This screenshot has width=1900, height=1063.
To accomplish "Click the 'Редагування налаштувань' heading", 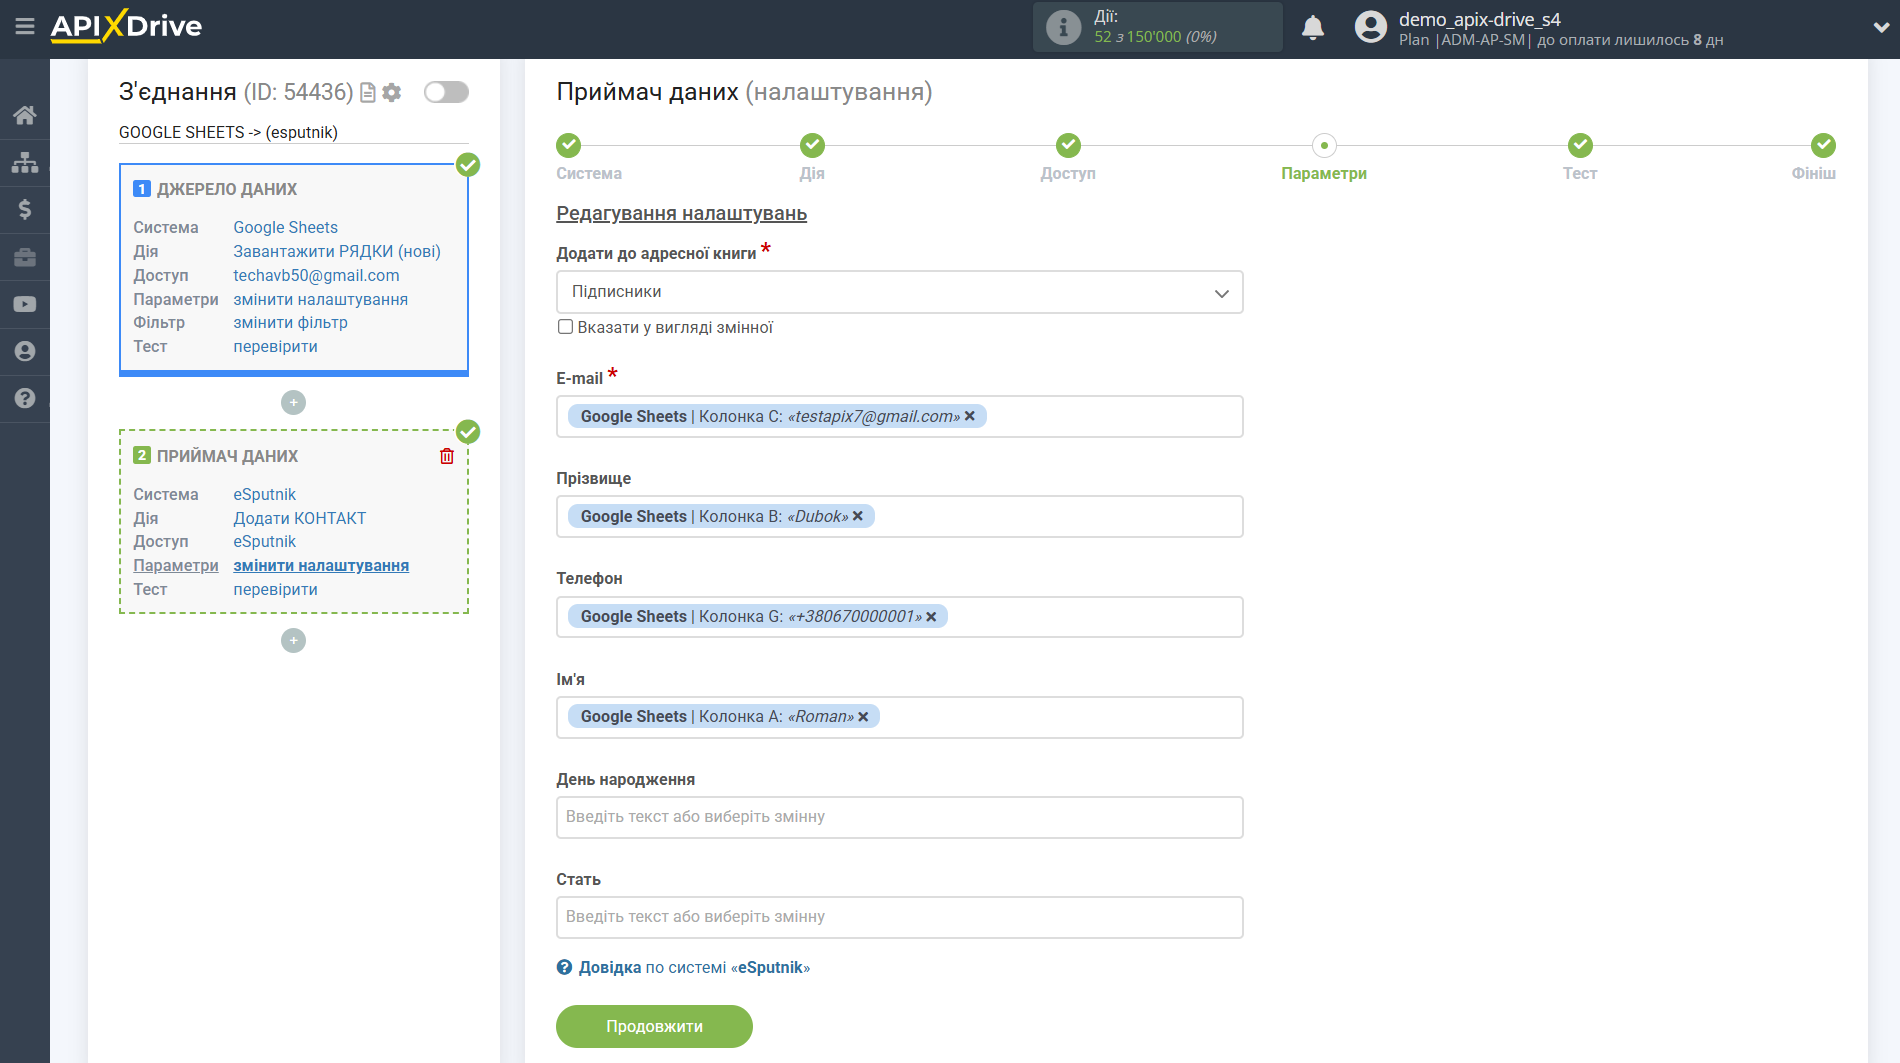I will point(681,213).
